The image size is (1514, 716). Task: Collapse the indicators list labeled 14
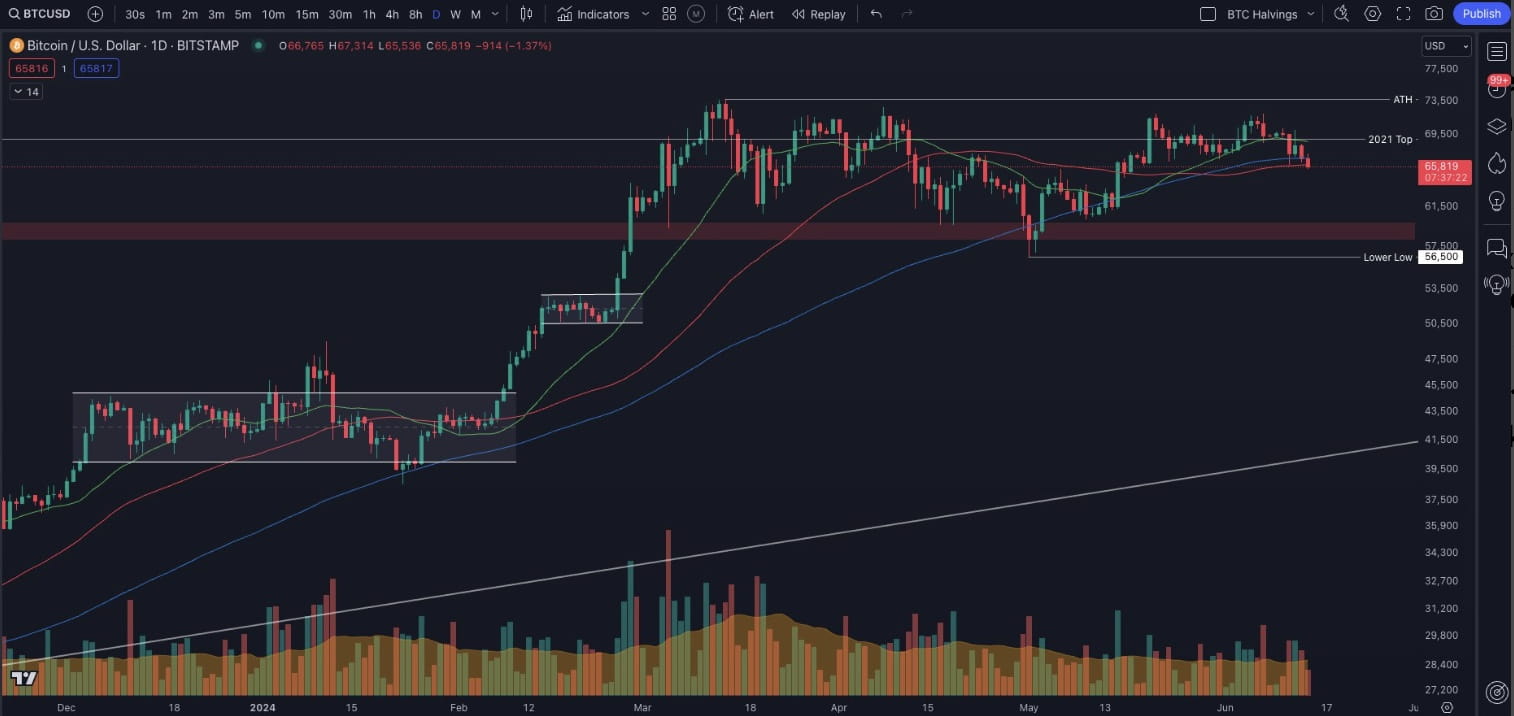[x=26, y=91]
